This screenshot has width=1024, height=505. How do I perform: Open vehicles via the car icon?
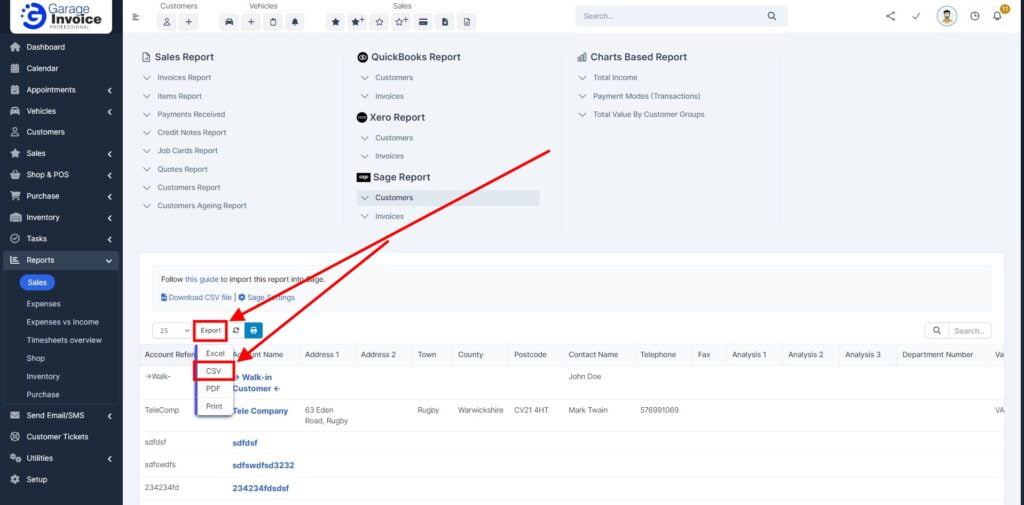tap(229, 22)
